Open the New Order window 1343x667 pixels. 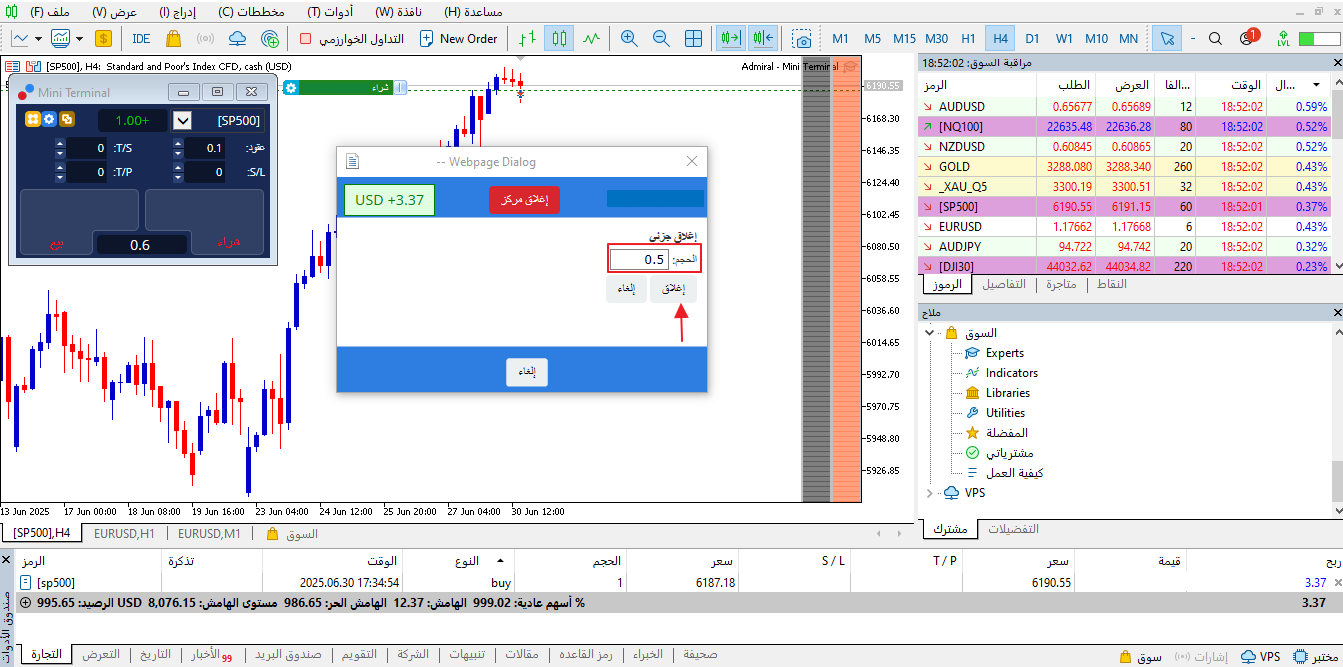coord(458,39)
